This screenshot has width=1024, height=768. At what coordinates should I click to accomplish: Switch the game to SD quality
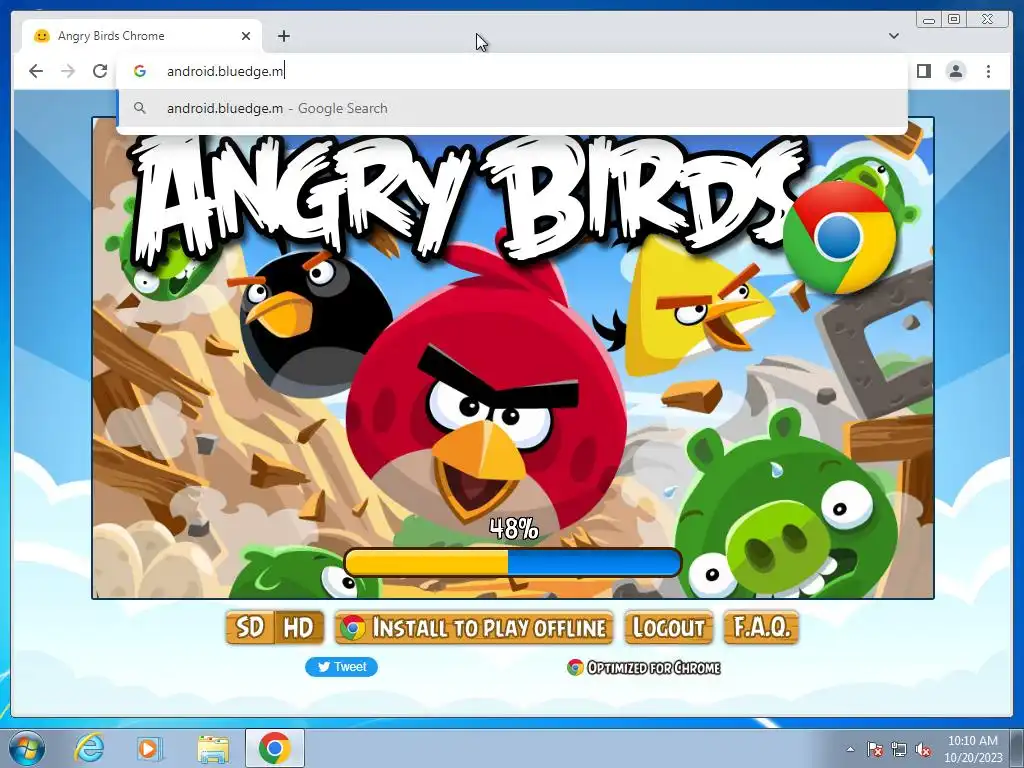click(250, 628)
